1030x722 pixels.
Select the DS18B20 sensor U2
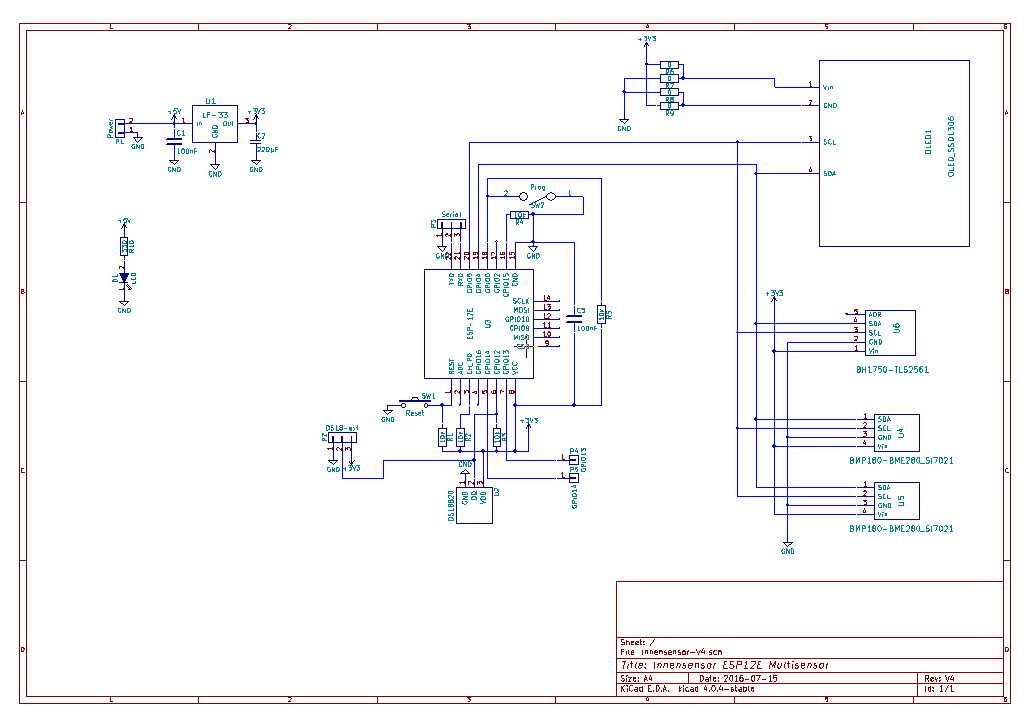tap(474, 505)
